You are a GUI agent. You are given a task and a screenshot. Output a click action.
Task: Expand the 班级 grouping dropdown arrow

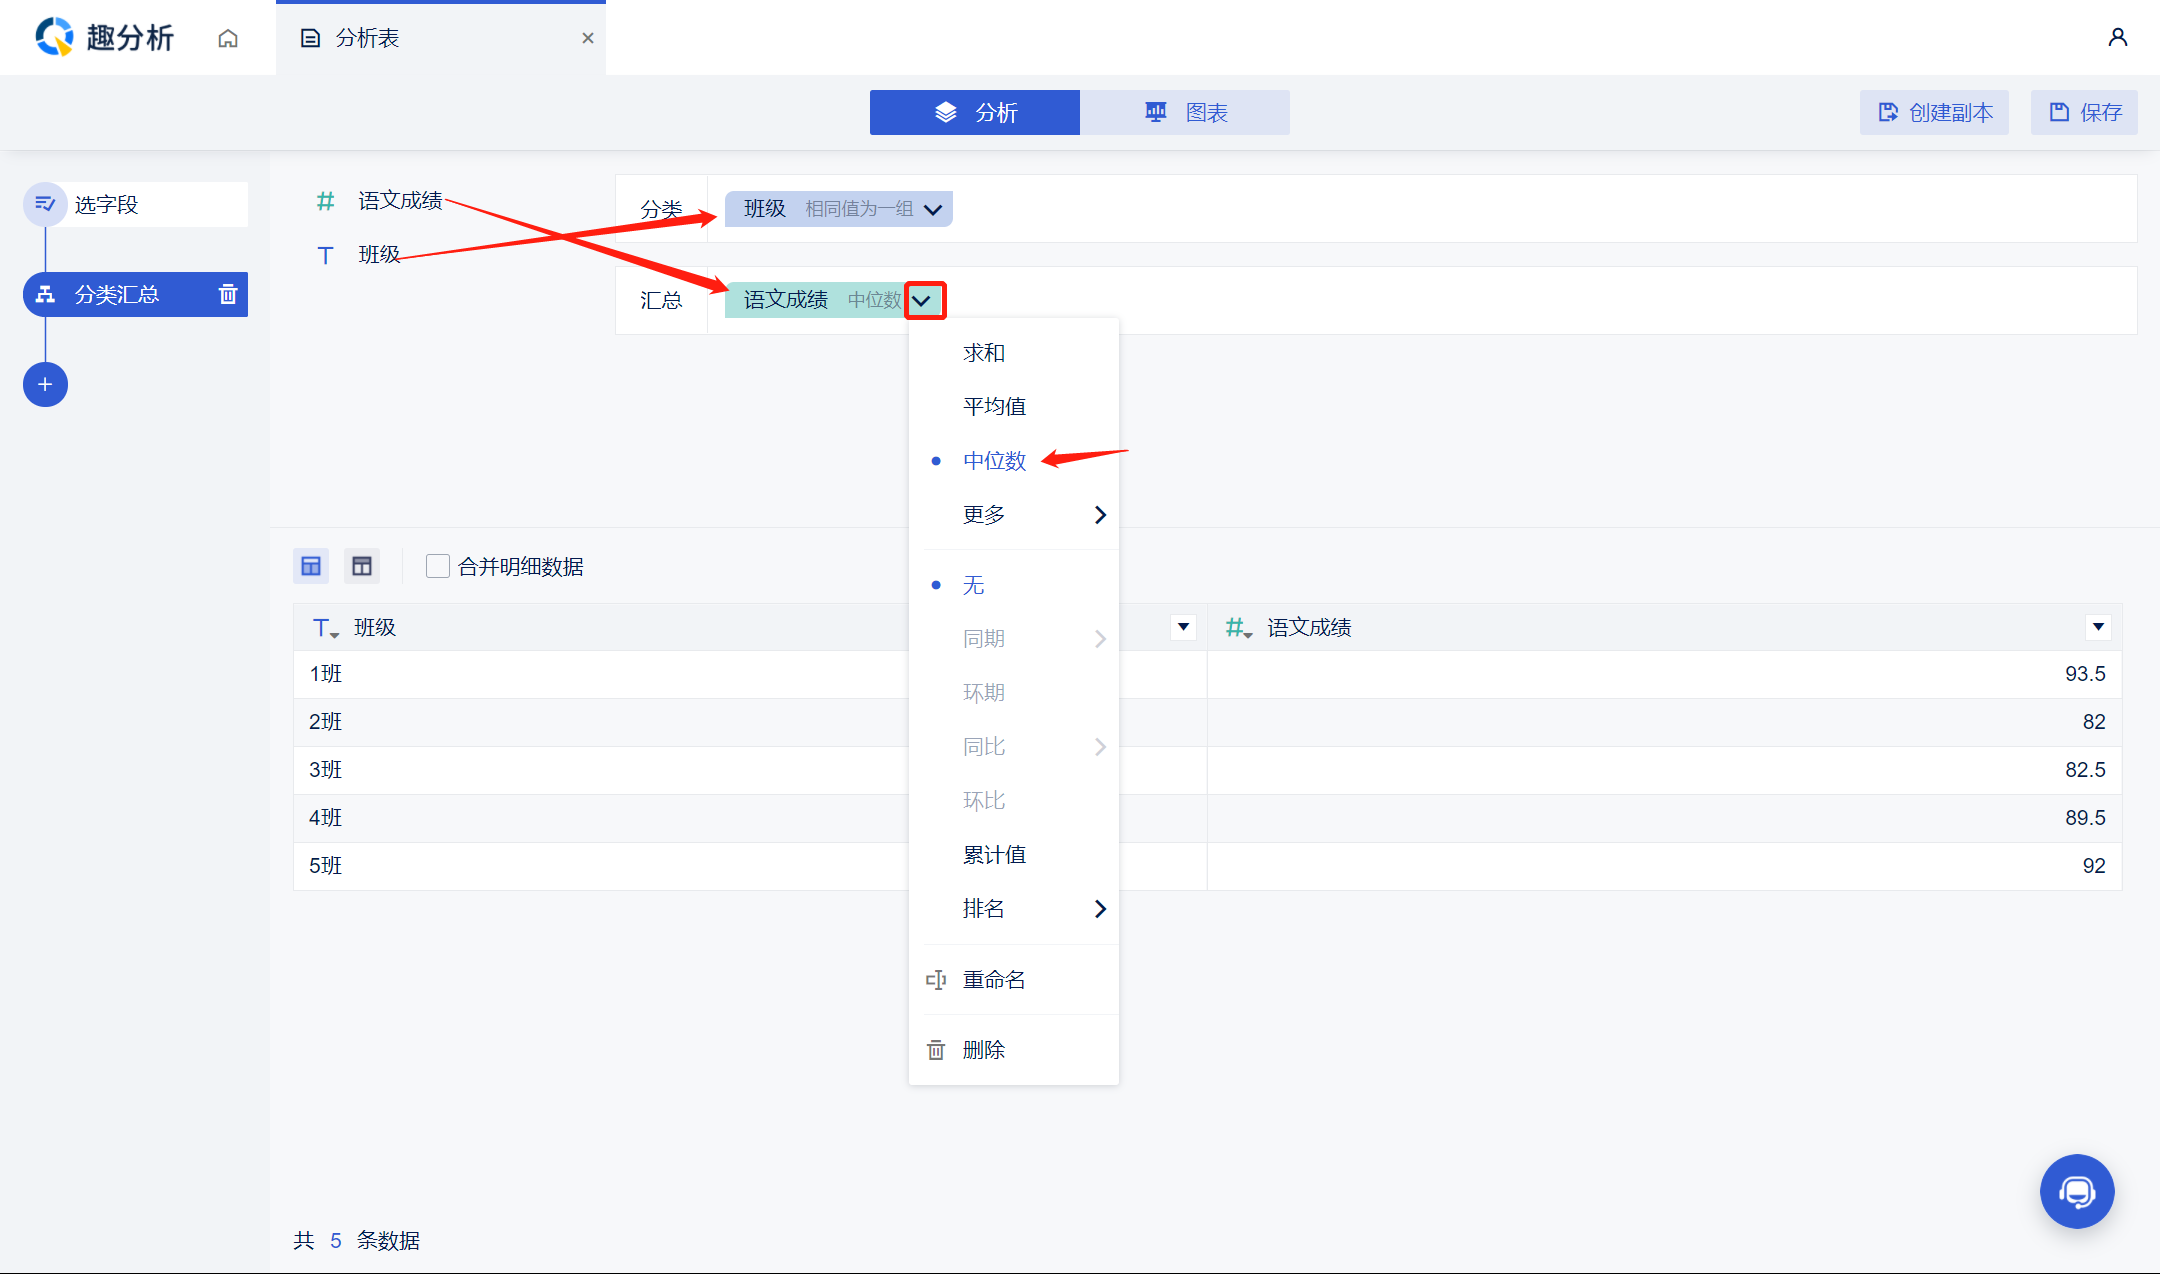pyautogui.click(x=933, y=209)
